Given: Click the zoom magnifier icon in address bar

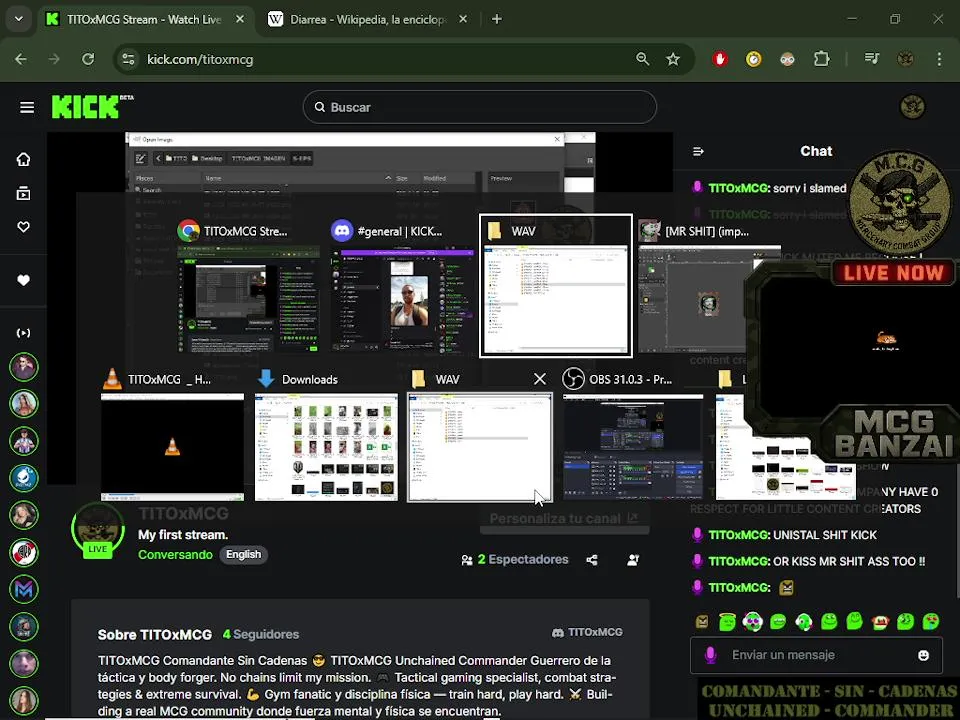Looking at the screenshot, I should click(x=642, y=59).
